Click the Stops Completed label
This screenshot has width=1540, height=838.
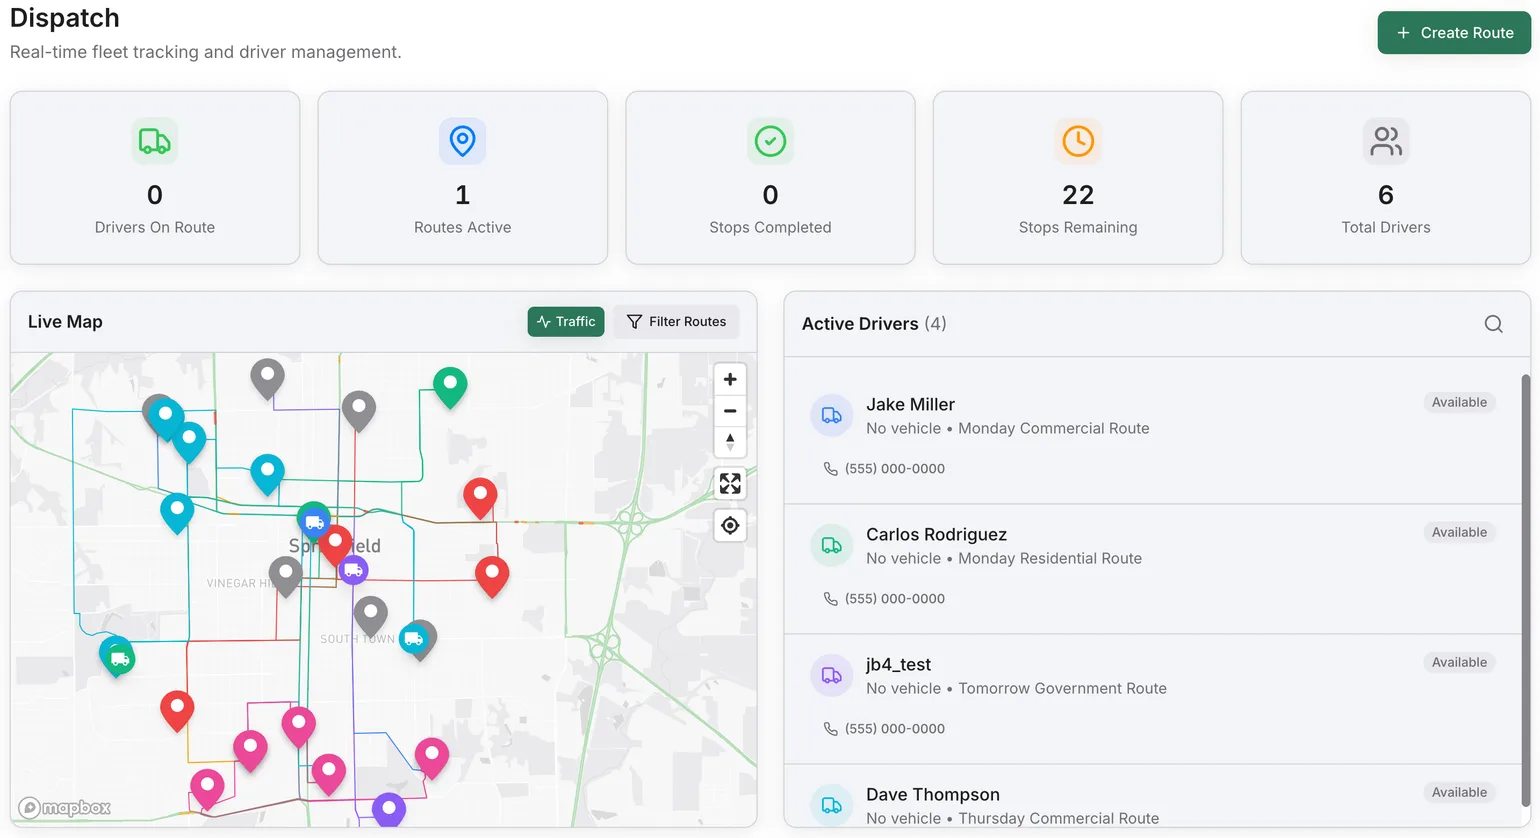click(x=770, y=228)
